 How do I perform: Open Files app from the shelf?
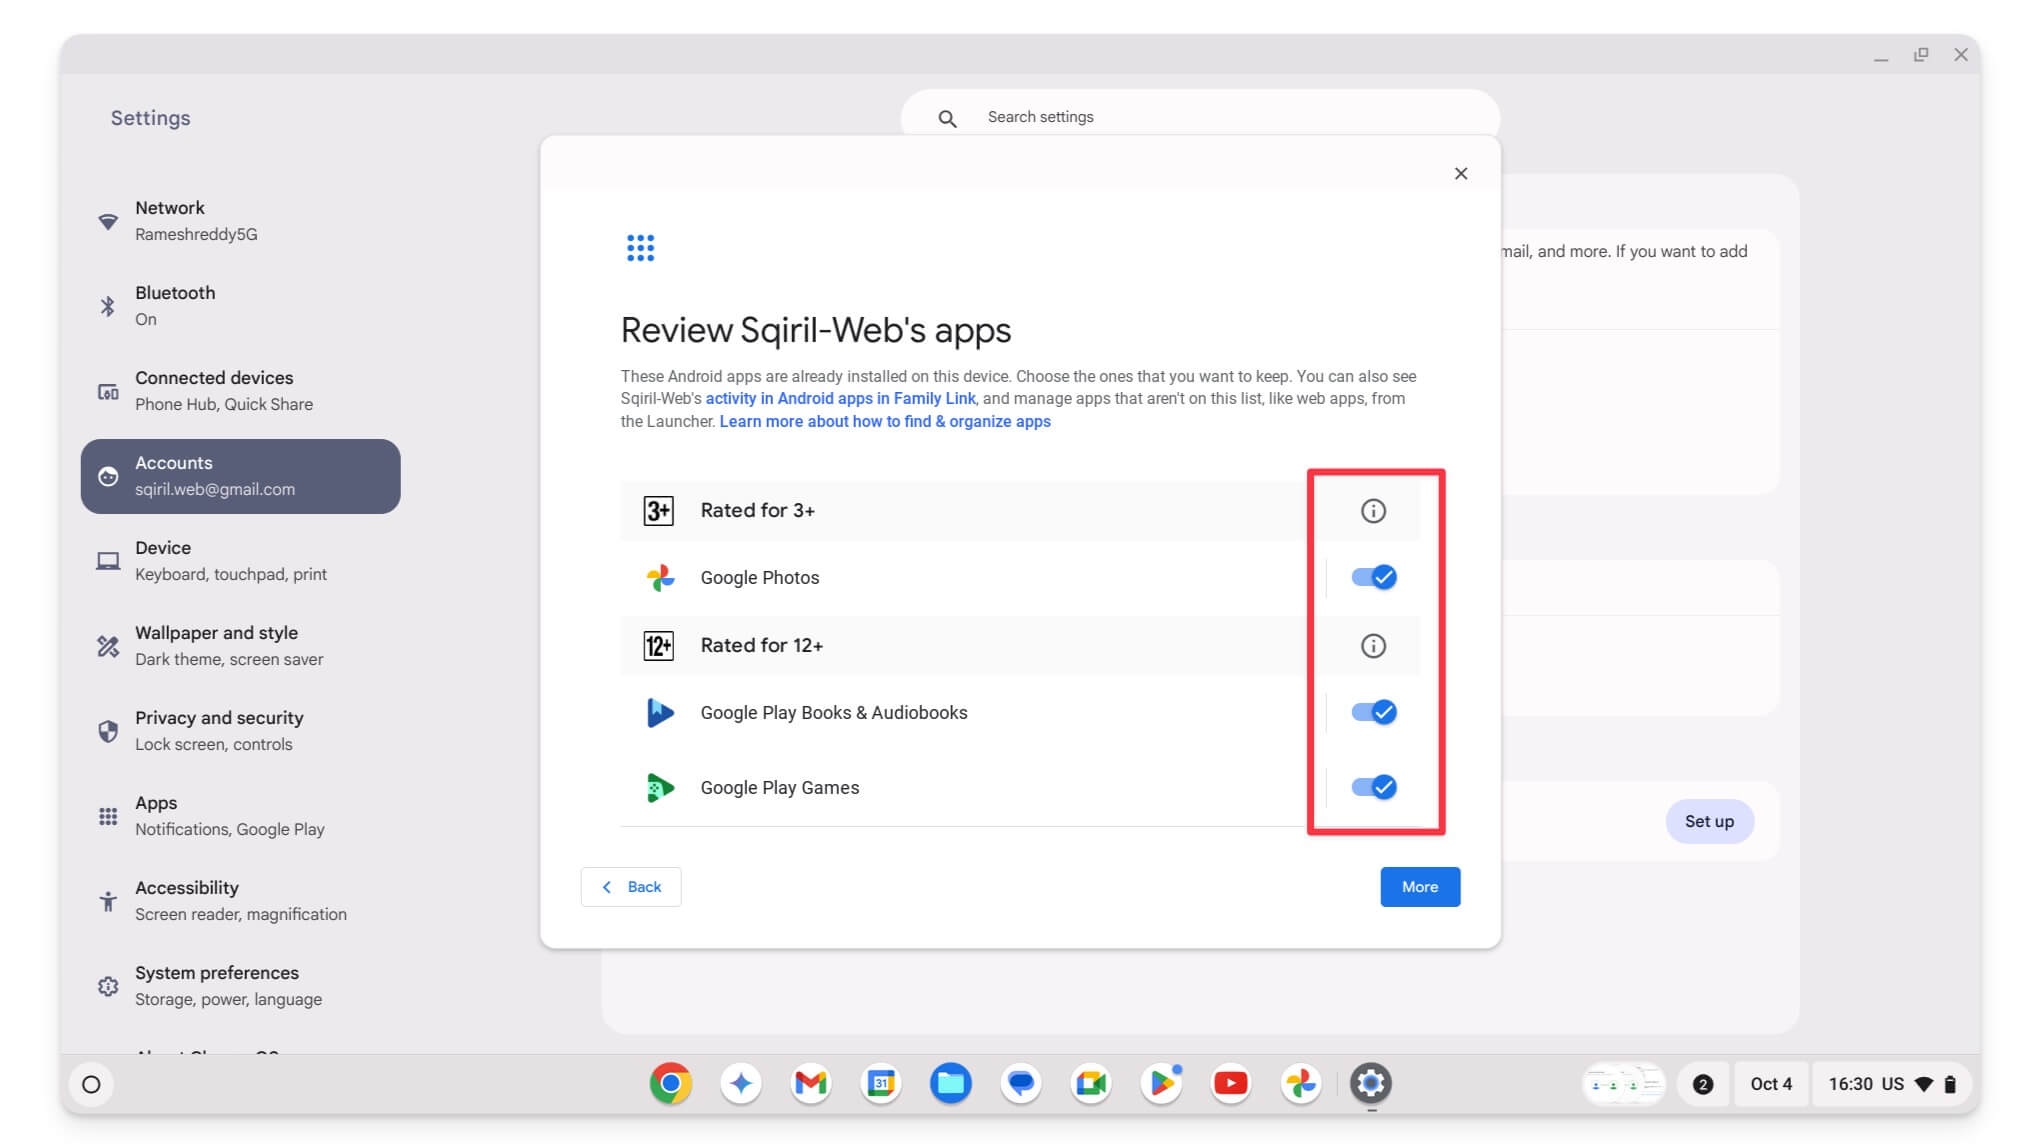(951, 1083)
